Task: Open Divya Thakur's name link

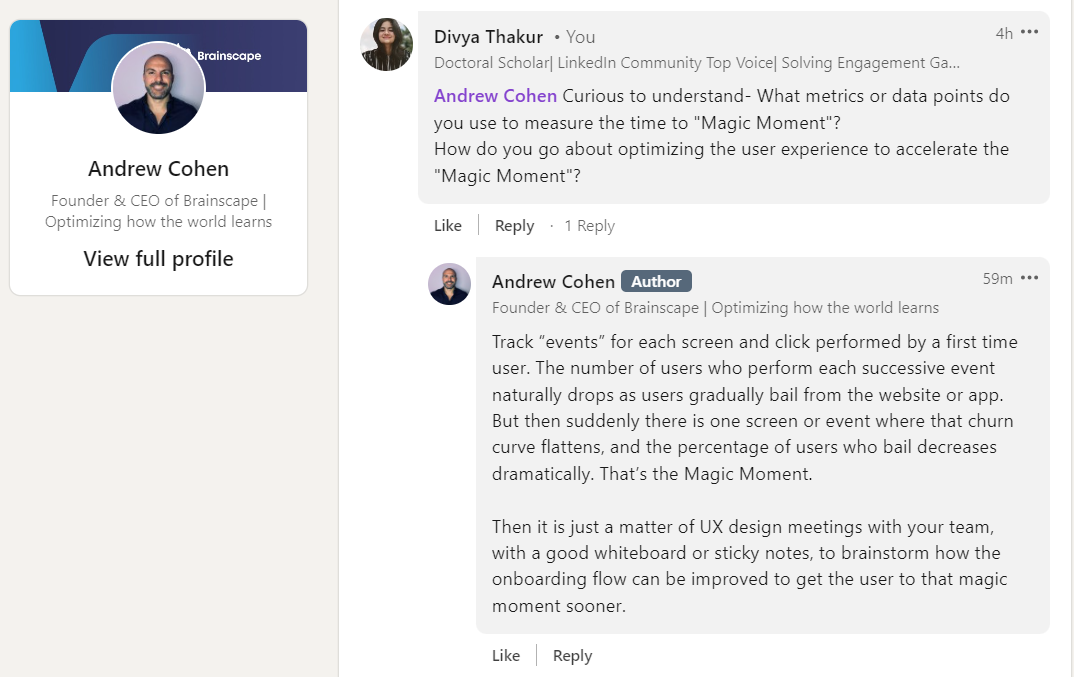Action: 488,37
